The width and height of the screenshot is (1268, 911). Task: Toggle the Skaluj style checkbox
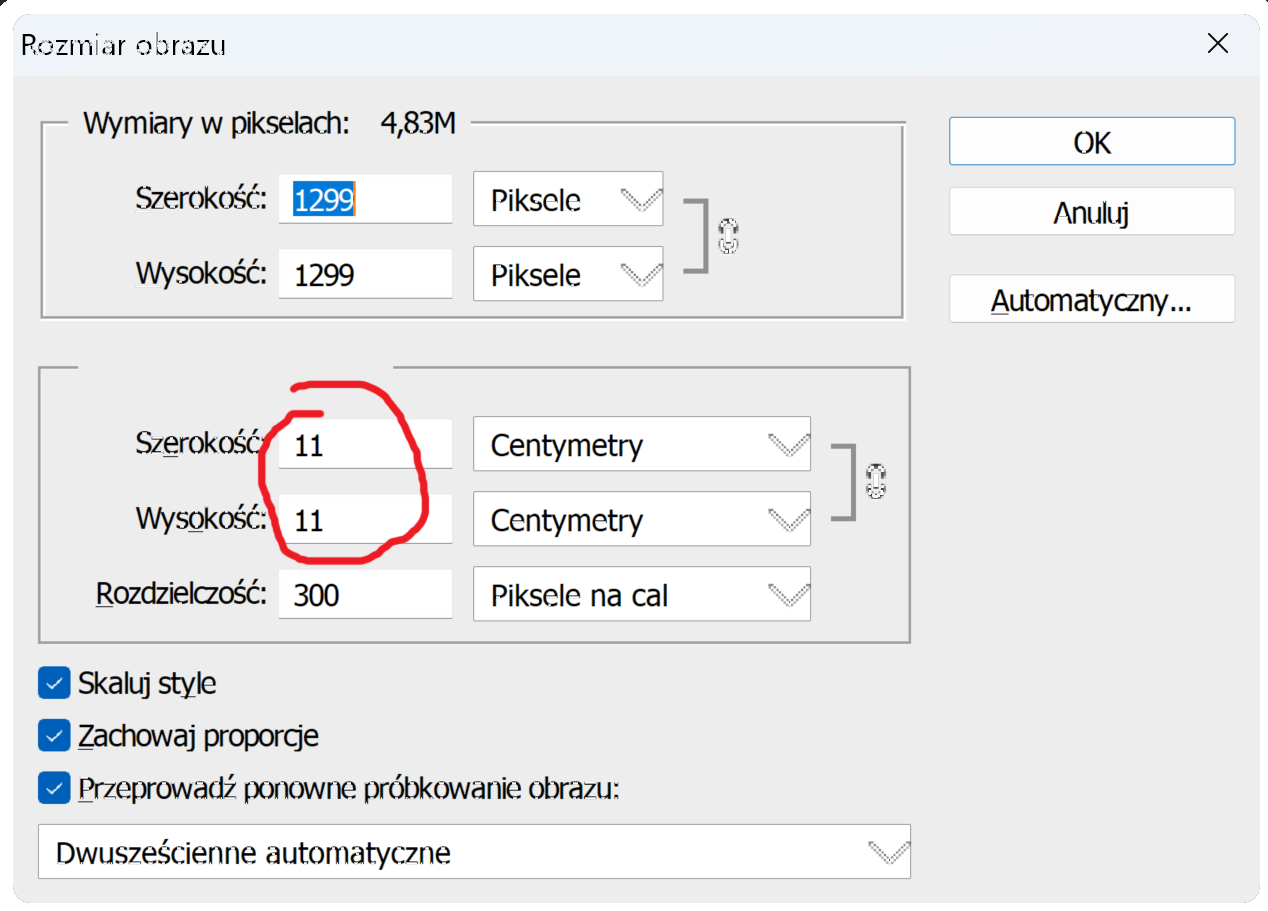click(53, 684)
